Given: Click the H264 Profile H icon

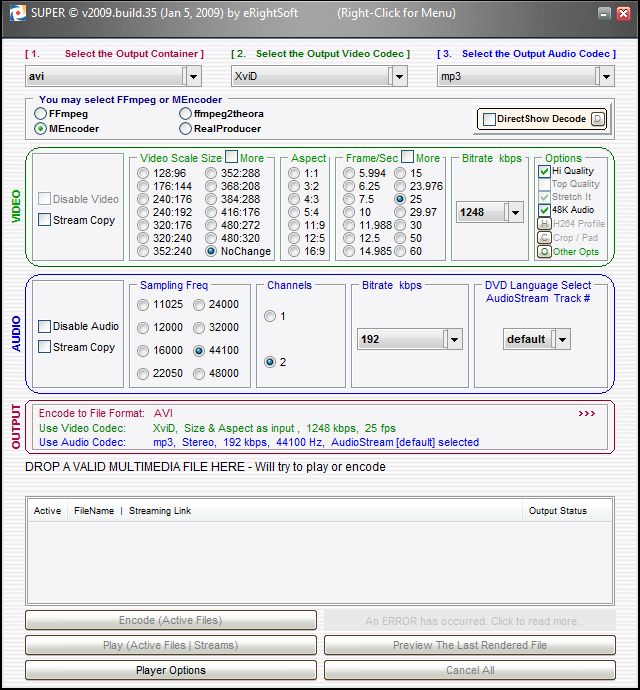Looking at the screenshot, I should 544,224.
